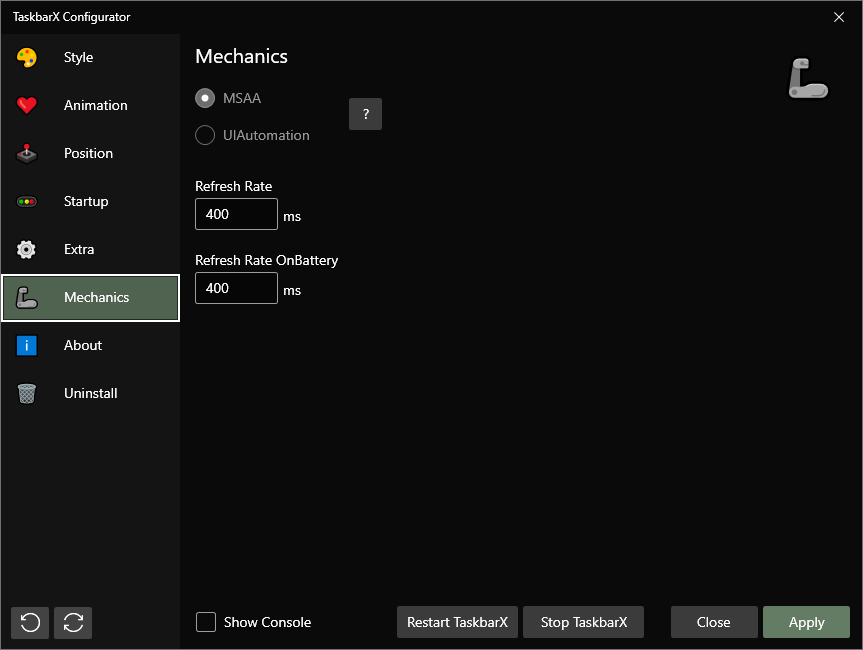Click the Mechanics arm icon in sidebar
The image size is (863, 650).
point(25,297)
